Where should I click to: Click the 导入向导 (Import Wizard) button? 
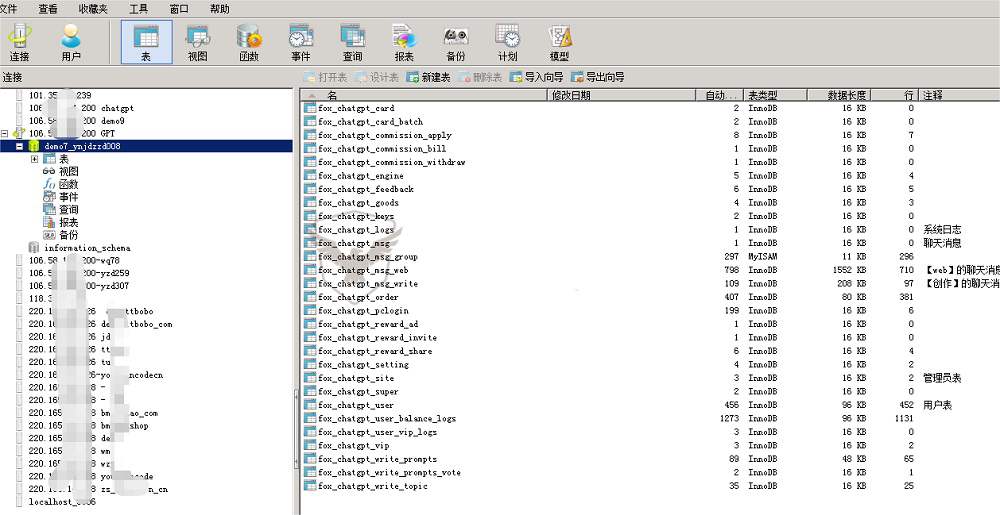pos(536,77)
